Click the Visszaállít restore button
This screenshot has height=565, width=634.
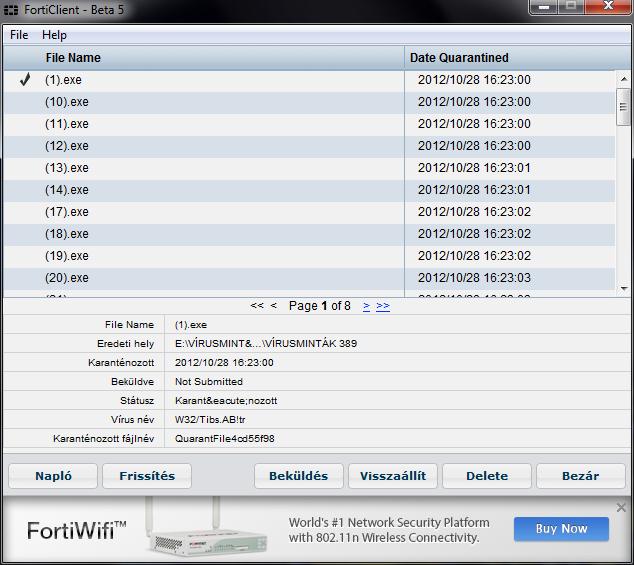(x=393, y=476)
